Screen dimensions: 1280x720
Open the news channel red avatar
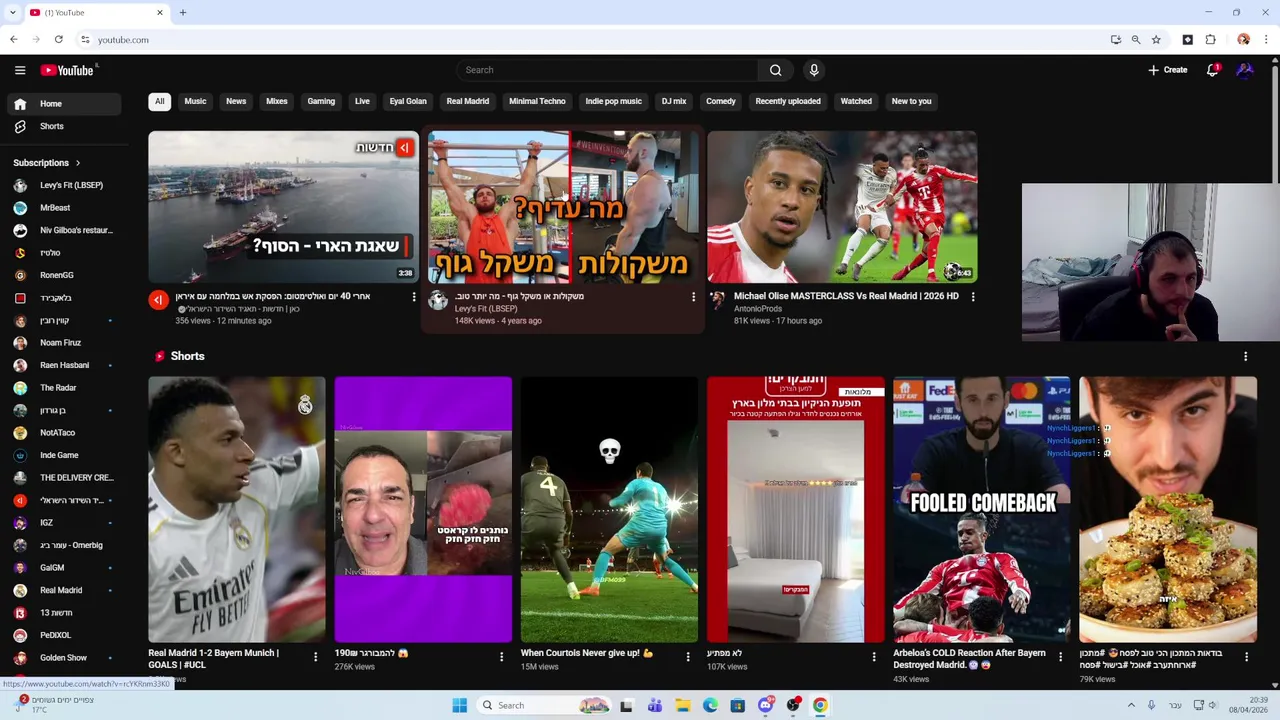pos(158,300)
